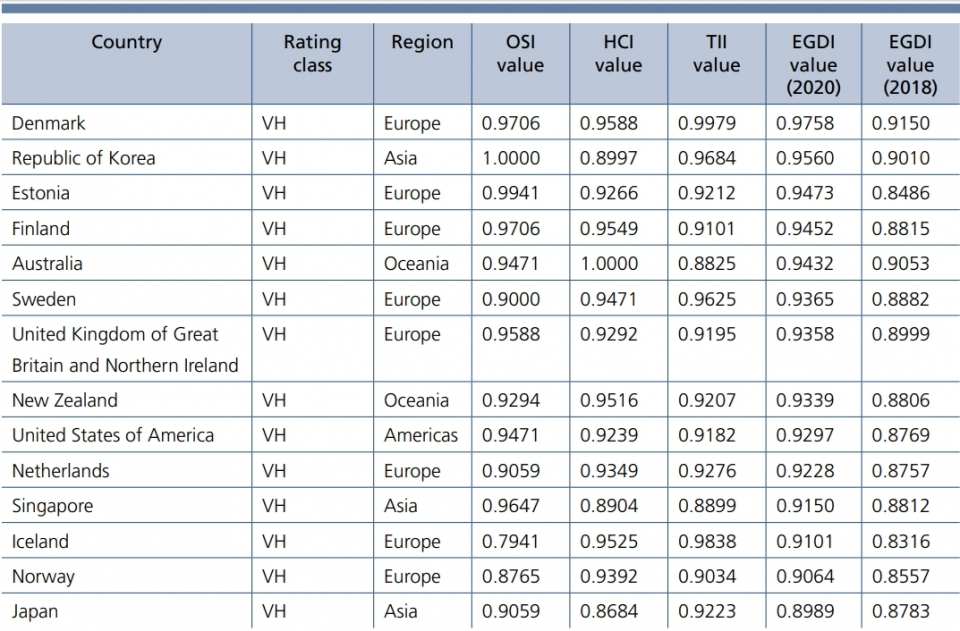Select Estonia in the Country column

pyautogui.click(x=41, y=193)
